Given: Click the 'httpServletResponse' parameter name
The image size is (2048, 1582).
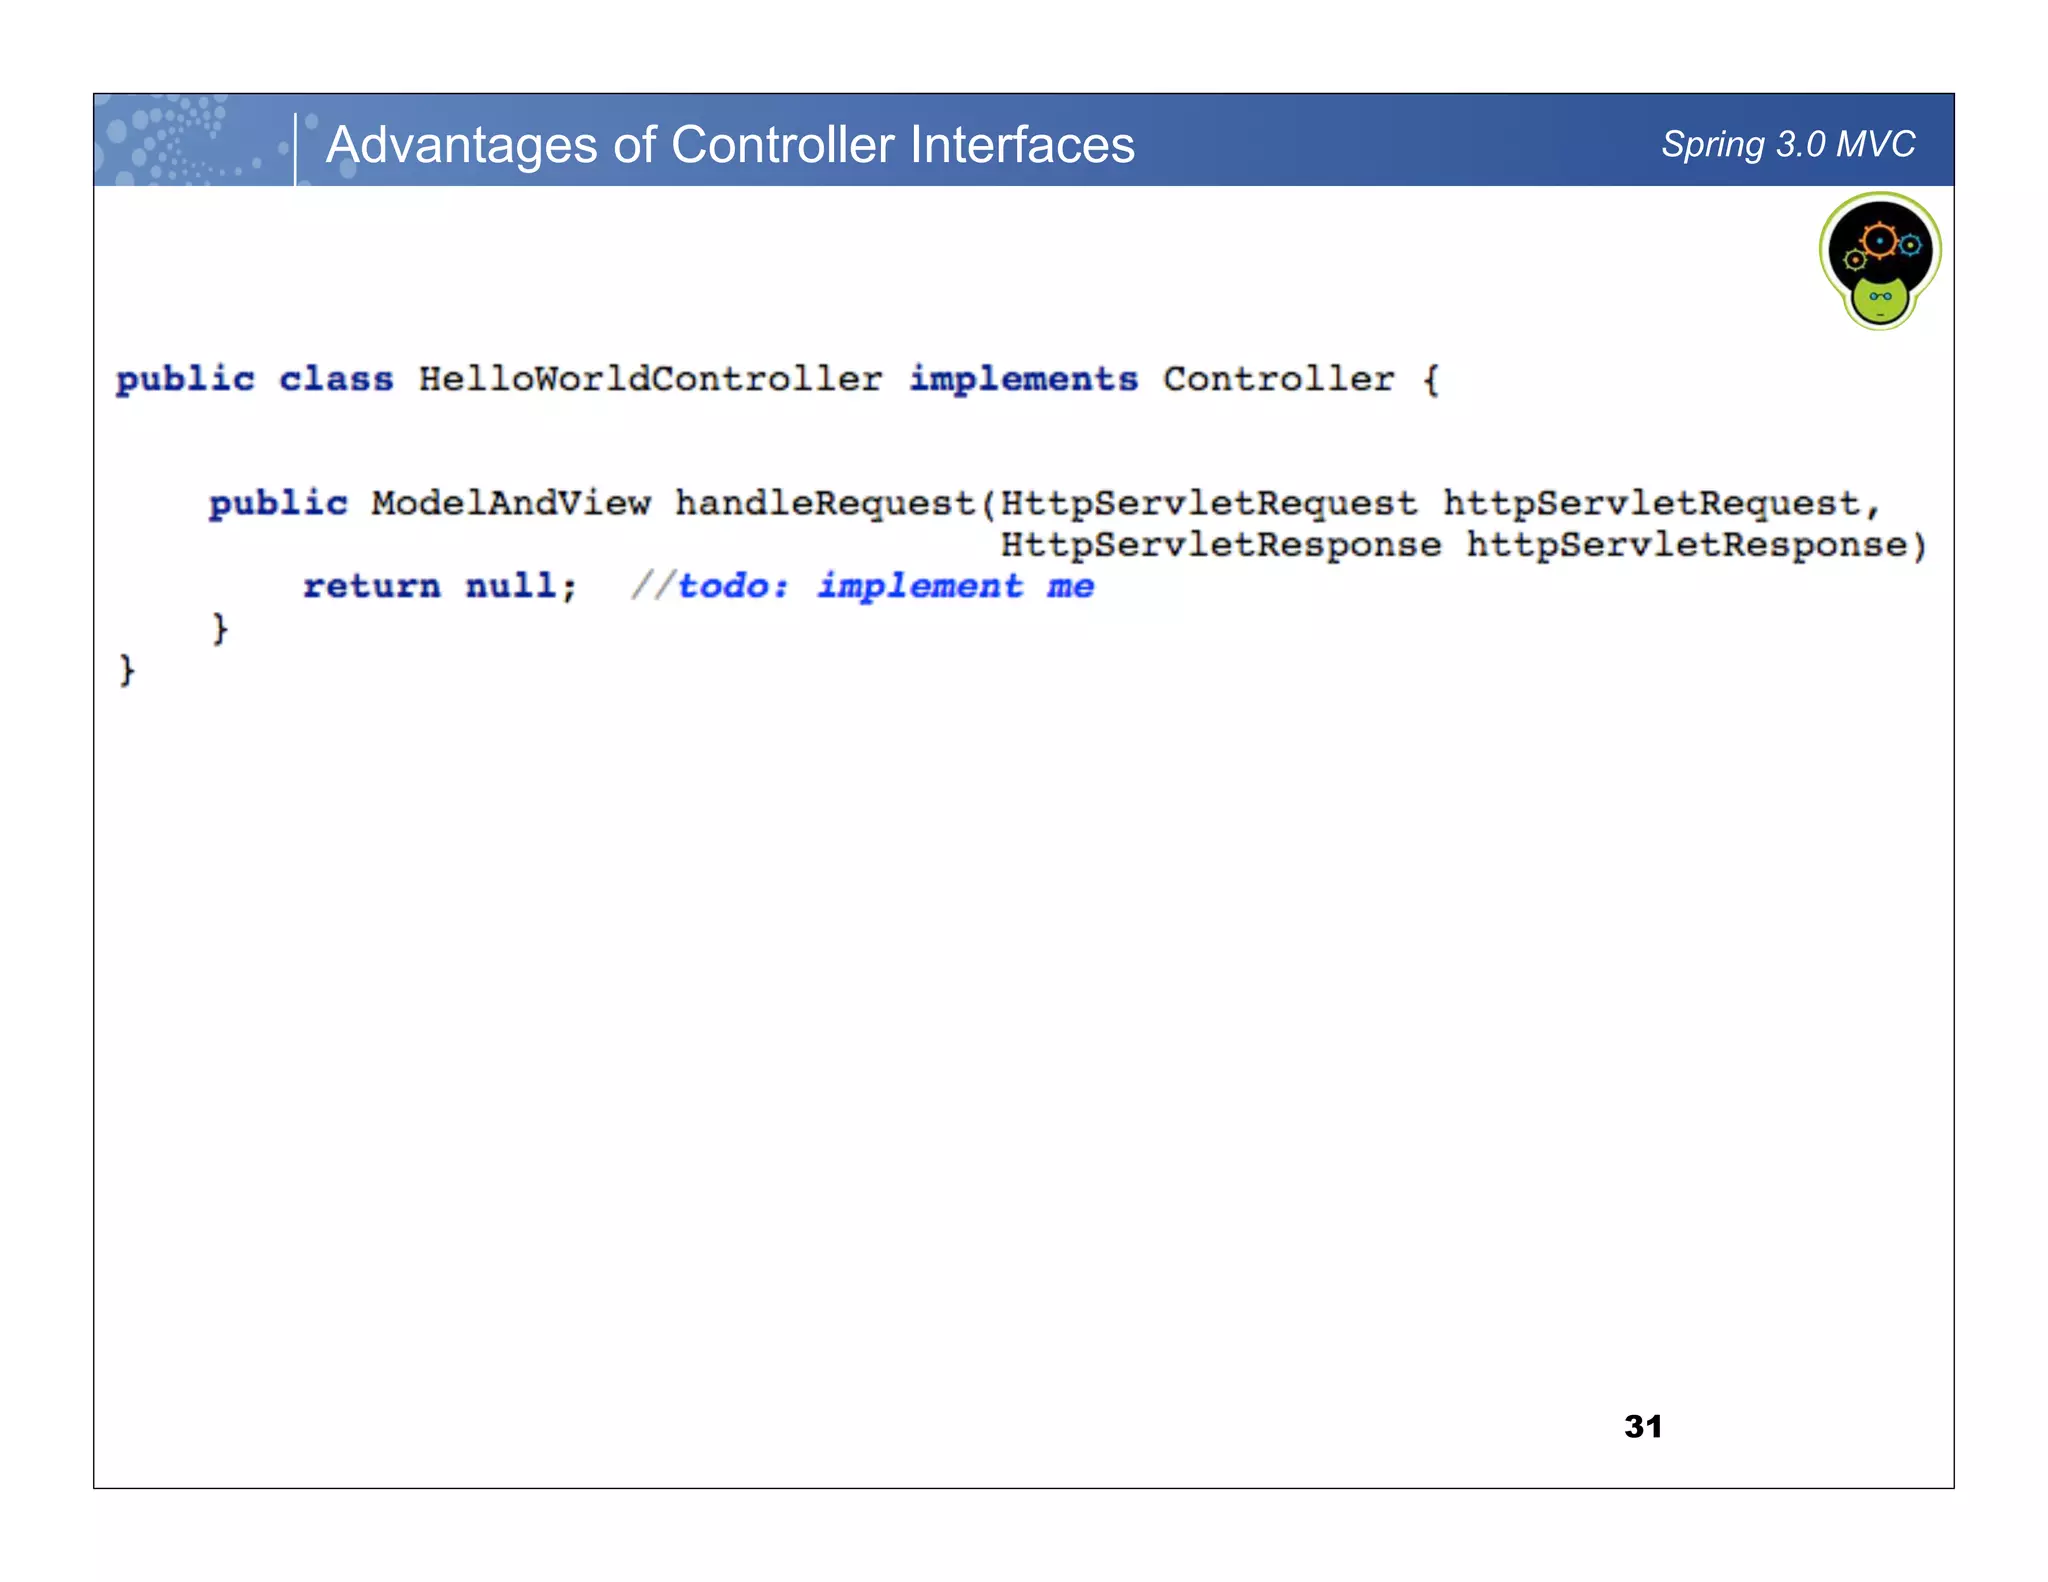Looking at the screenshot, I should [1686, 545].
